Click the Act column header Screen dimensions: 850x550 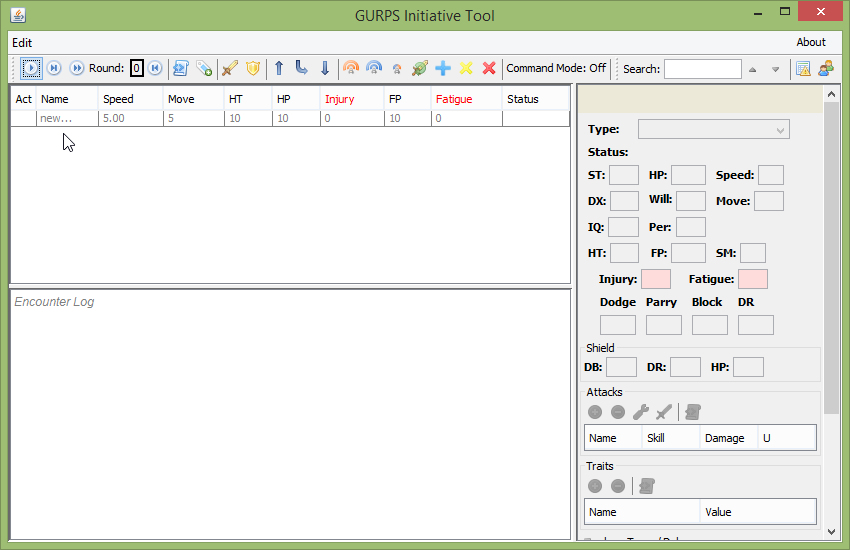click(24, 99)
